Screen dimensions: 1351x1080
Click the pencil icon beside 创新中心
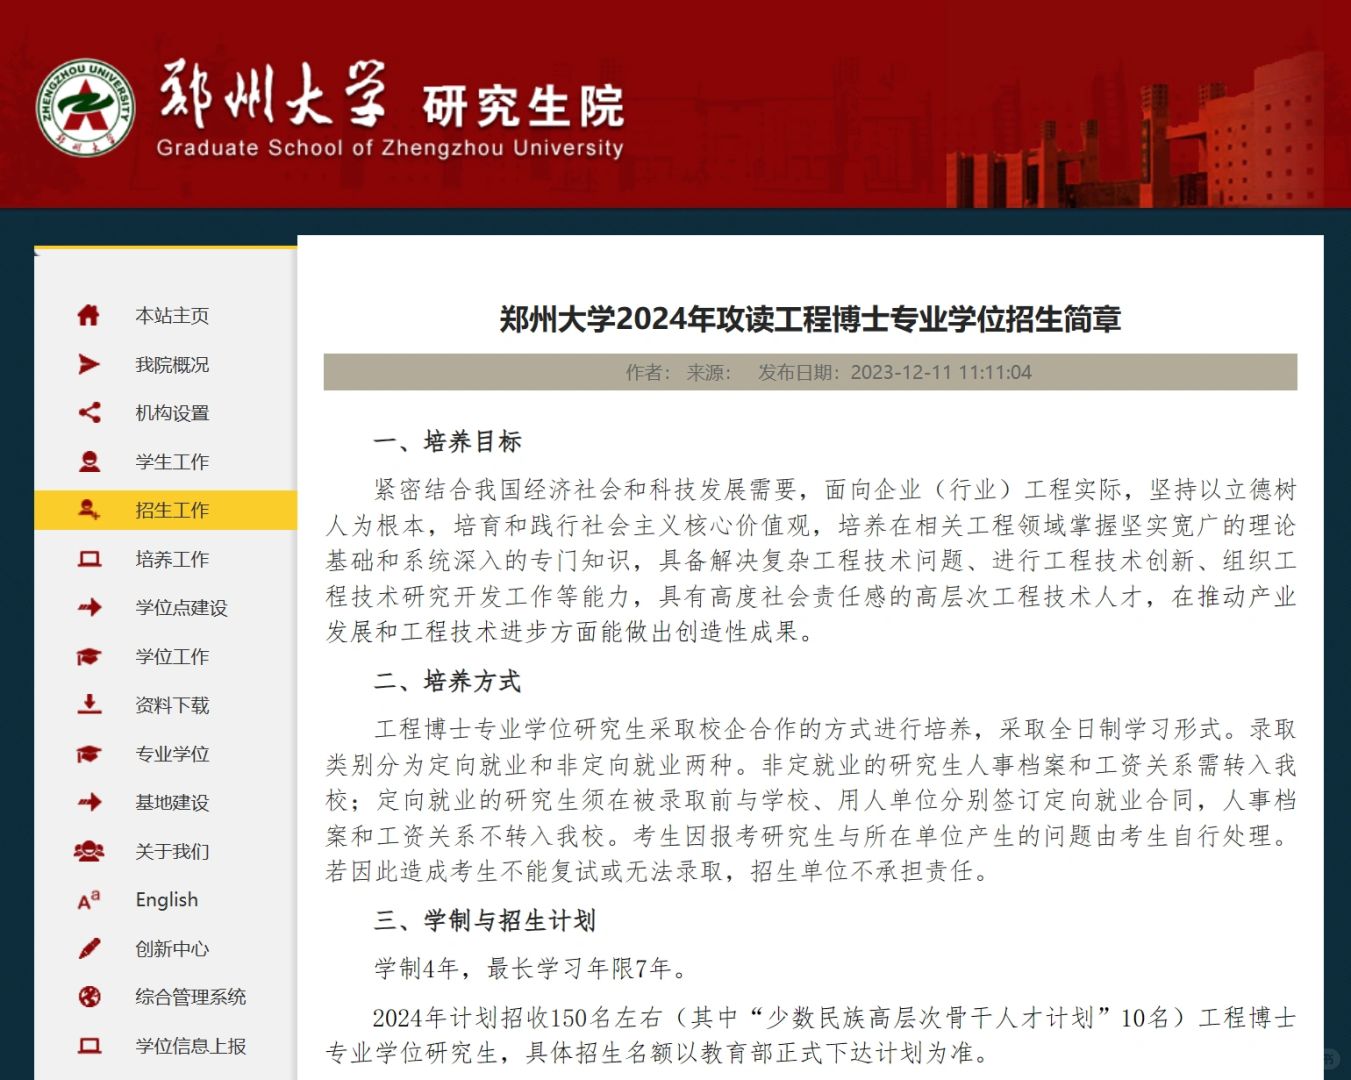coord(89,948)
